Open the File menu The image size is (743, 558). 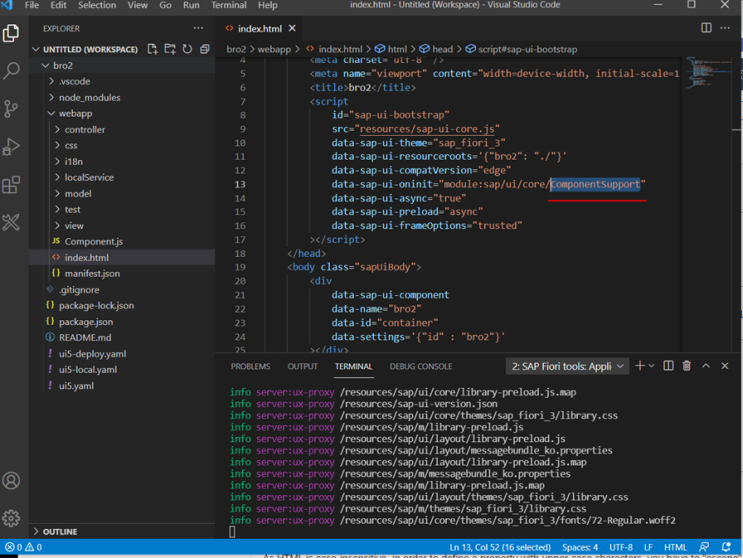tap(32, 5)
